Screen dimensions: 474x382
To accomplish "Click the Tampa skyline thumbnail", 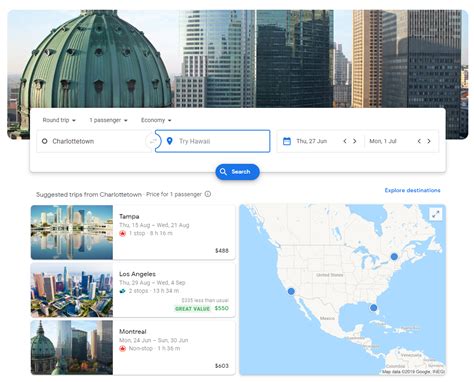I will click(x=72, y=232).
